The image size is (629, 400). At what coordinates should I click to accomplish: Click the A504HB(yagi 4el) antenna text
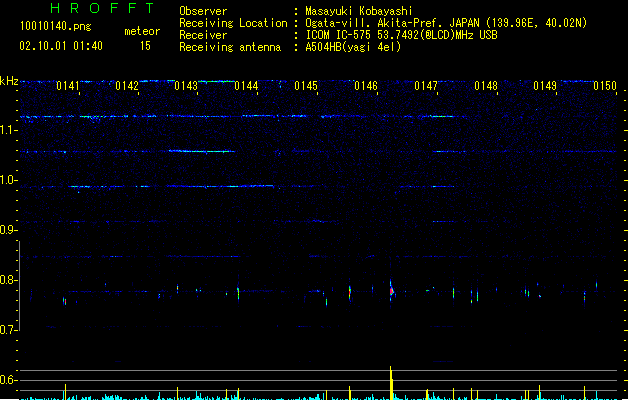(353, 47)
